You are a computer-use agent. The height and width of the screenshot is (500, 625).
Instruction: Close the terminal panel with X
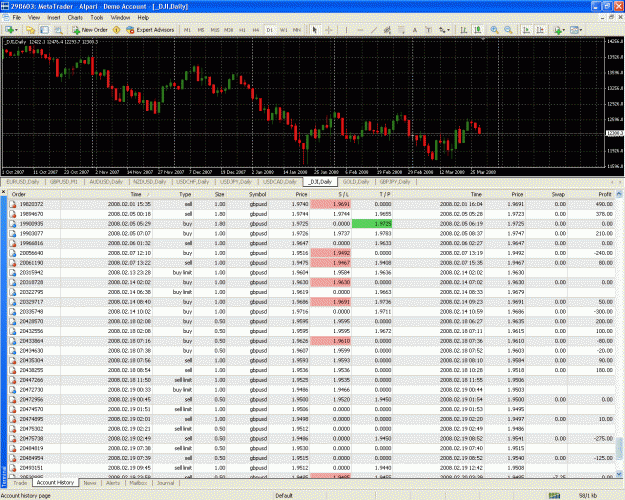4,192
